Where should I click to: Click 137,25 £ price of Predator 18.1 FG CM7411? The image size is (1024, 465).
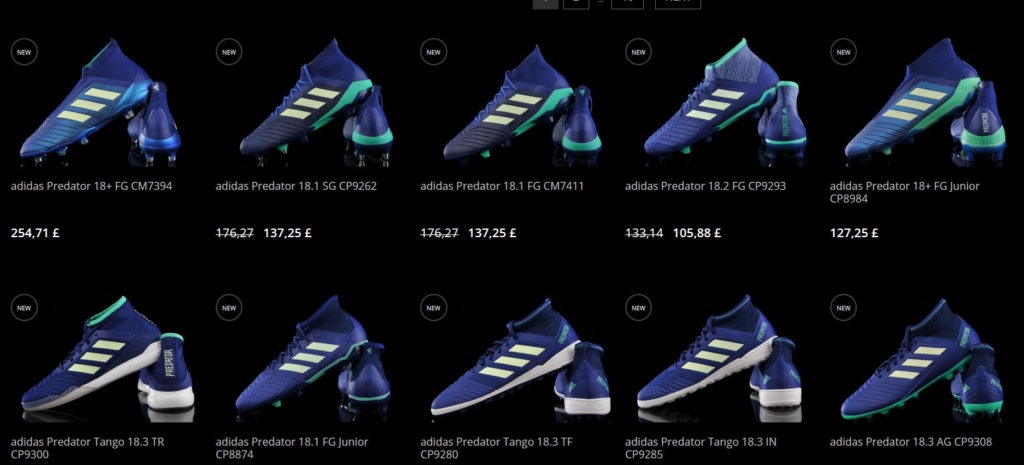(x=492, y=232)
